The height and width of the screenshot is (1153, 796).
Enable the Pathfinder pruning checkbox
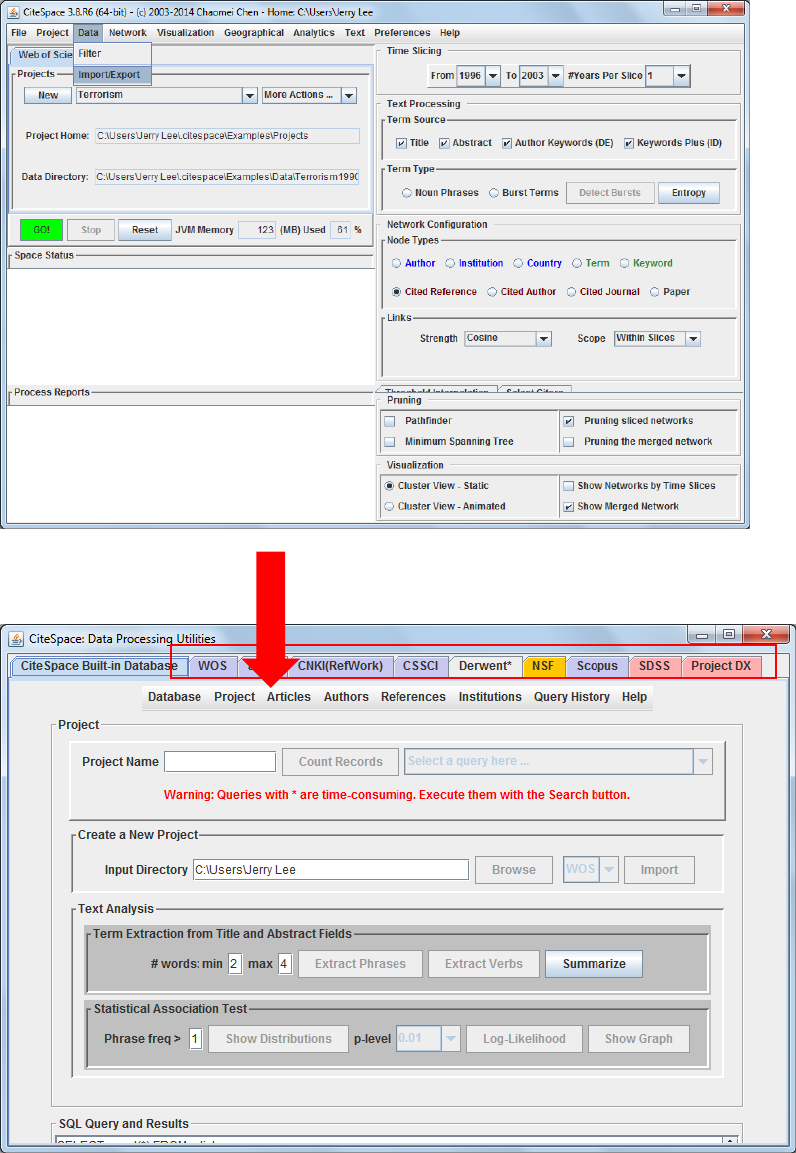click(x=390, y=421)
